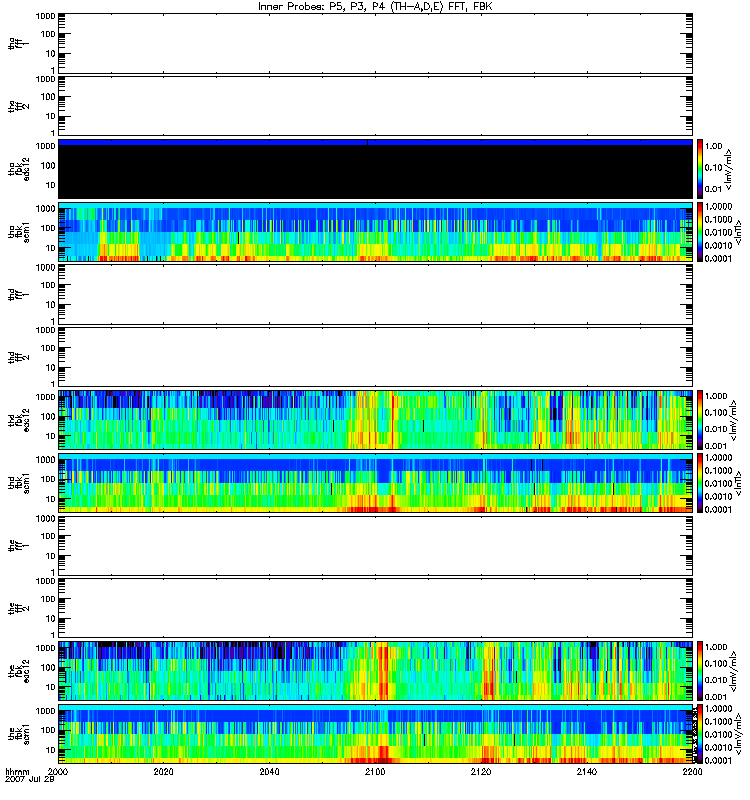Click the '<|nT|>' unit beside thd scm1 colorbar
Image resolution: width=750 pixels, height=800 pixels.
coord(738,483)
